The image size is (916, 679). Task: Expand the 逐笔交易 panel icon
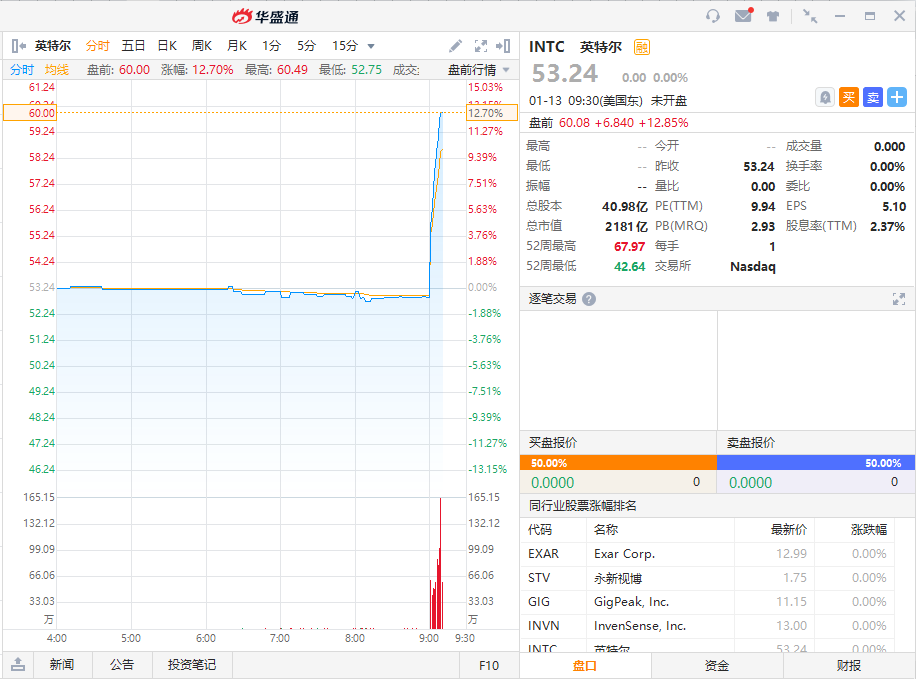pyautogui.click(x=898, y=299)
